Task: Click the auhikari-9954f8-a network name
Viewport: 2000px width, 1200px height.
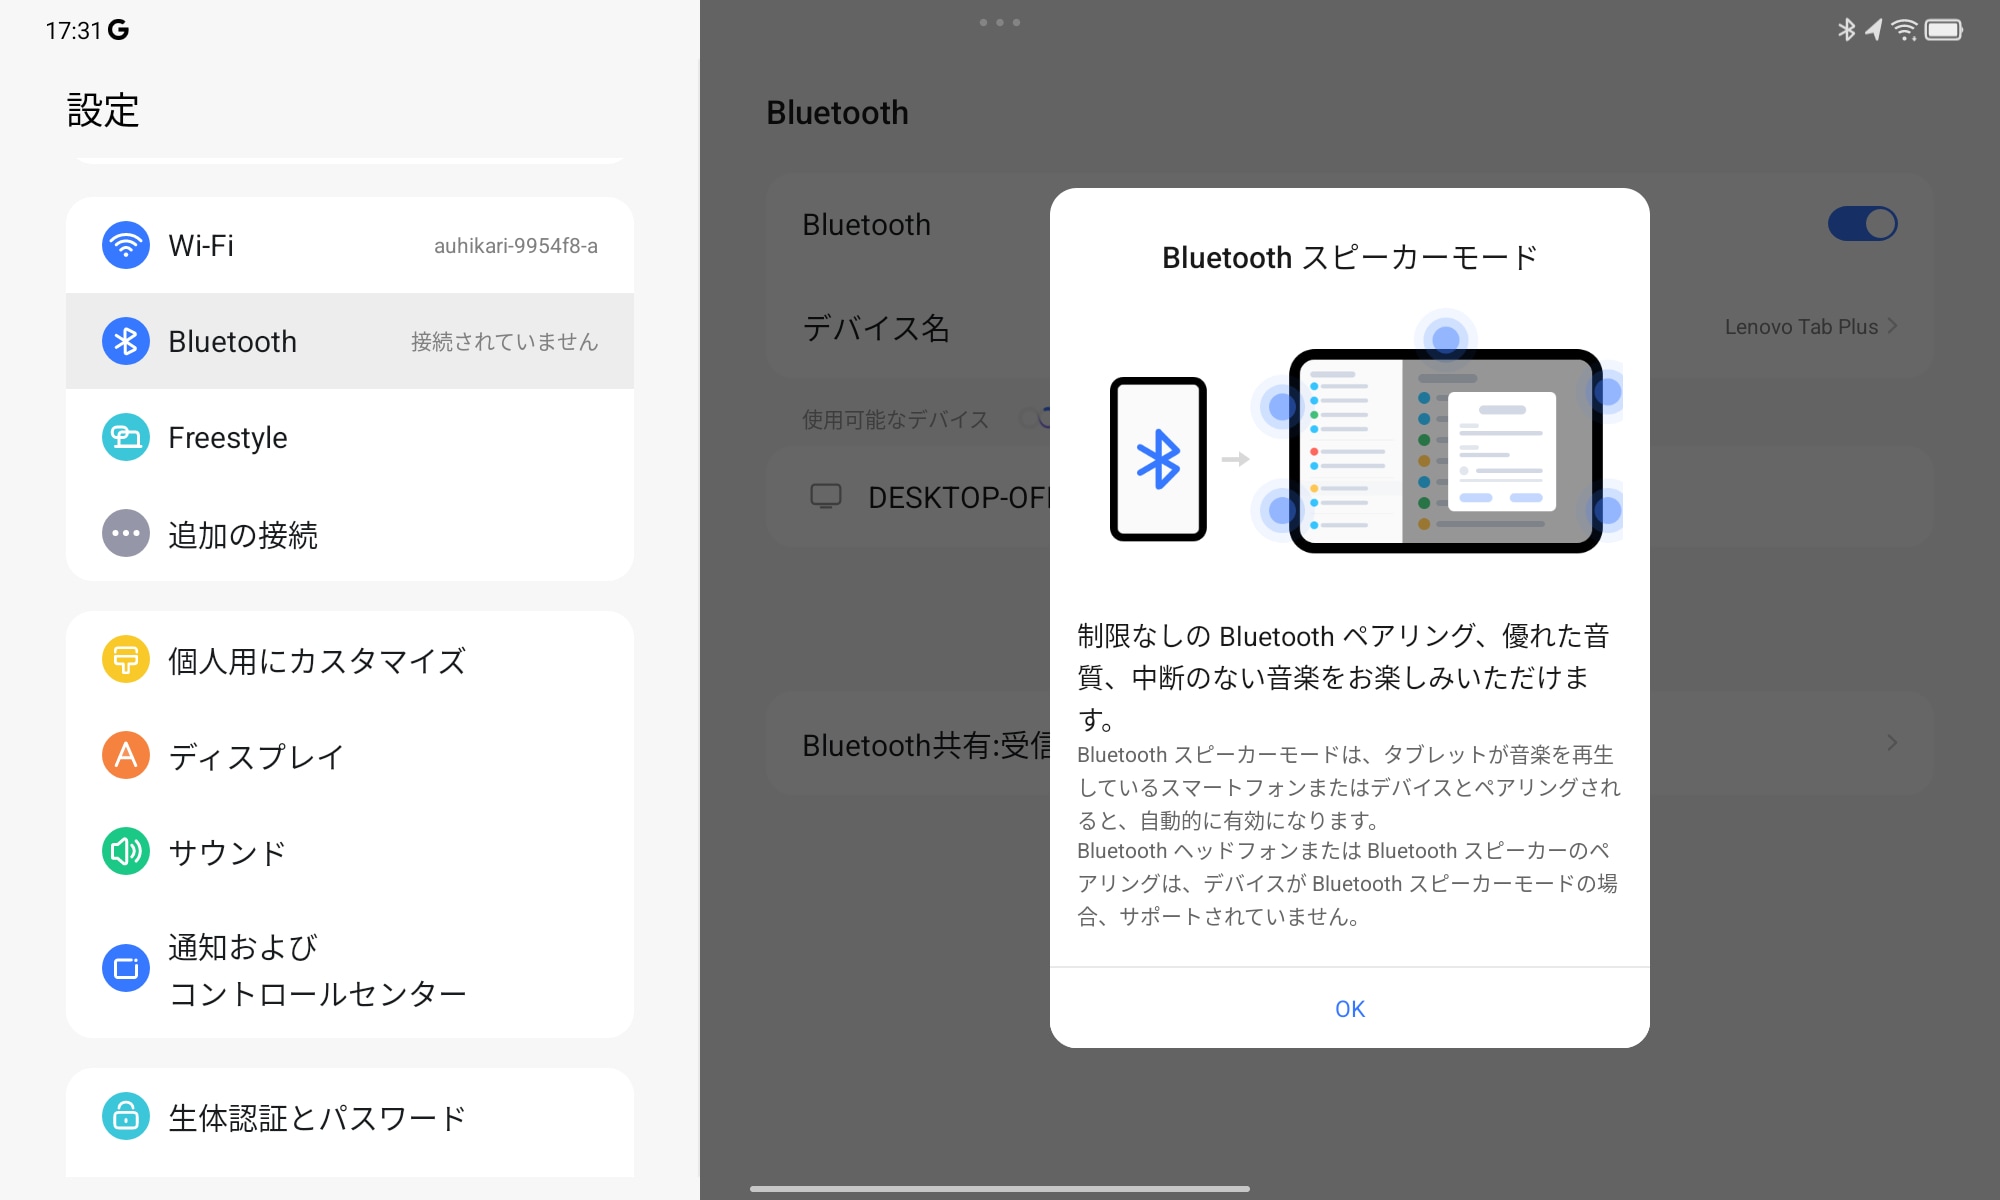Action: click(516, 246)
